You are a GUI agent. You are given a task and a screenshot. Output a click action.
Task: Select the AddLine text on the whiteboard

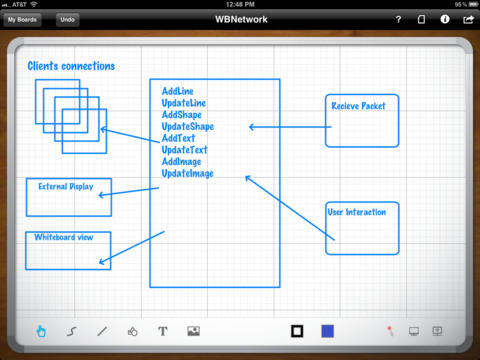coord(177,91)
